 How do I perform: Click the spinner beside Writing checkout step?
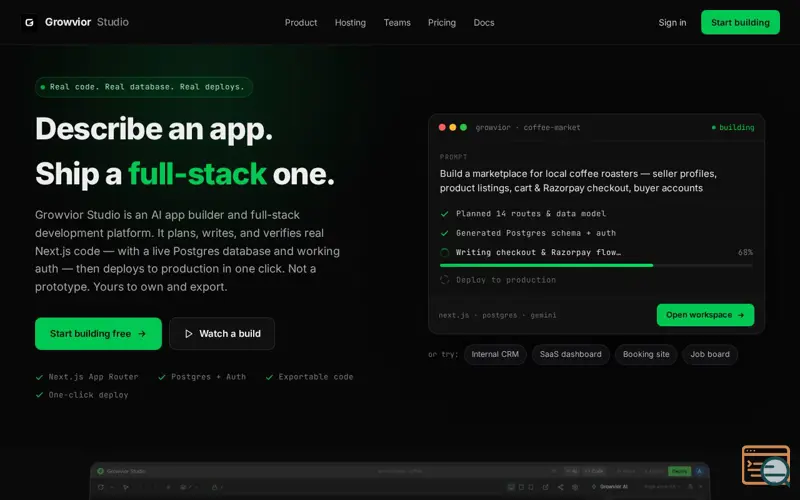point(444,253)
